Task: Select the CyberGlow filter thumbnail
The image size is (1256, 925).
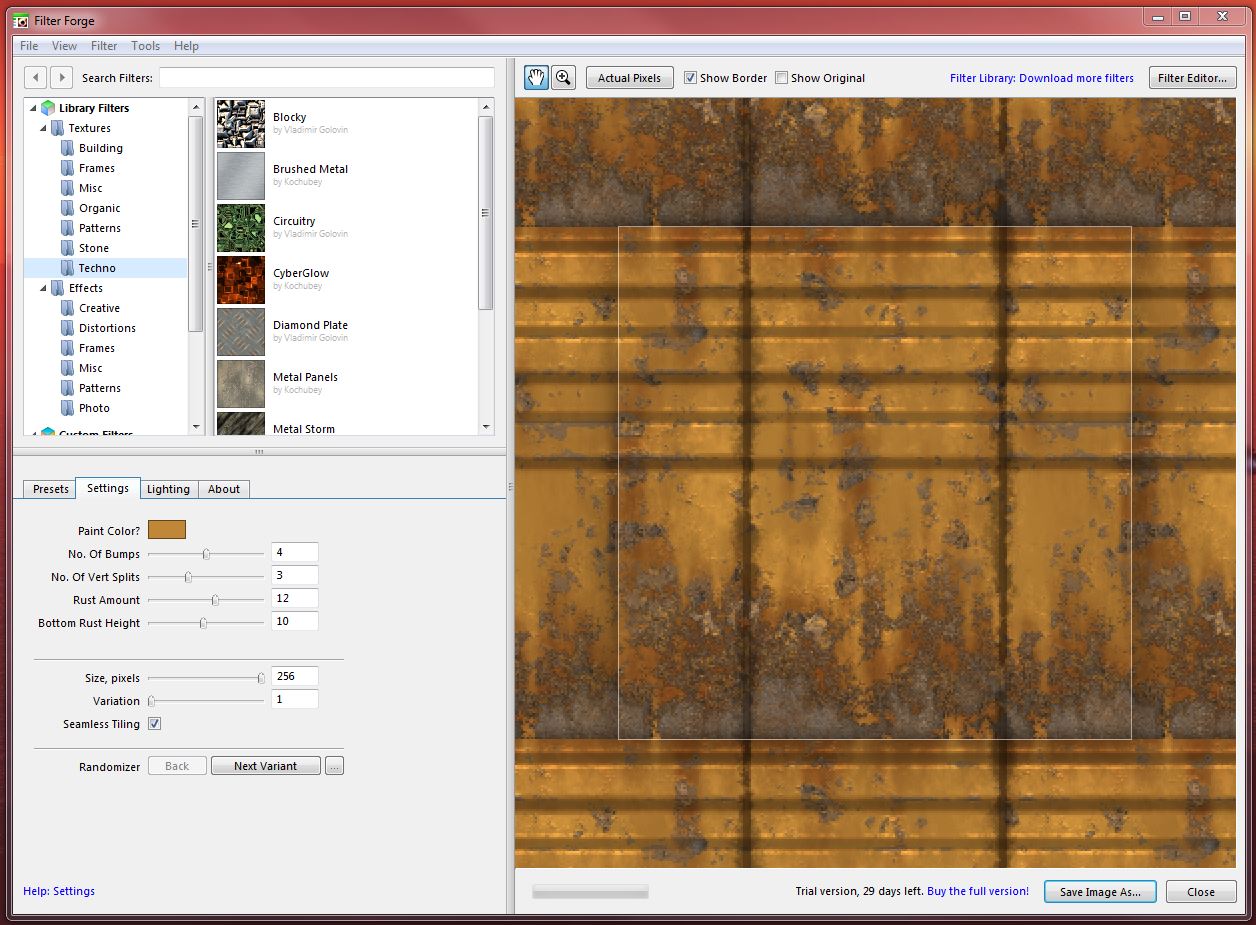Action: point(241,280)
